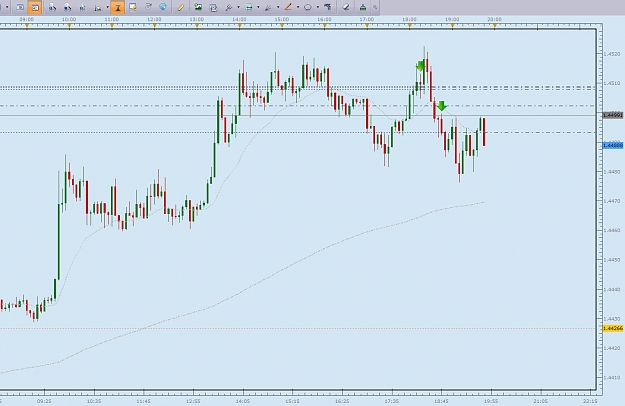Click the upper green down-arrow marker near chart peak
Screen dimensions: 625x406
420,66
